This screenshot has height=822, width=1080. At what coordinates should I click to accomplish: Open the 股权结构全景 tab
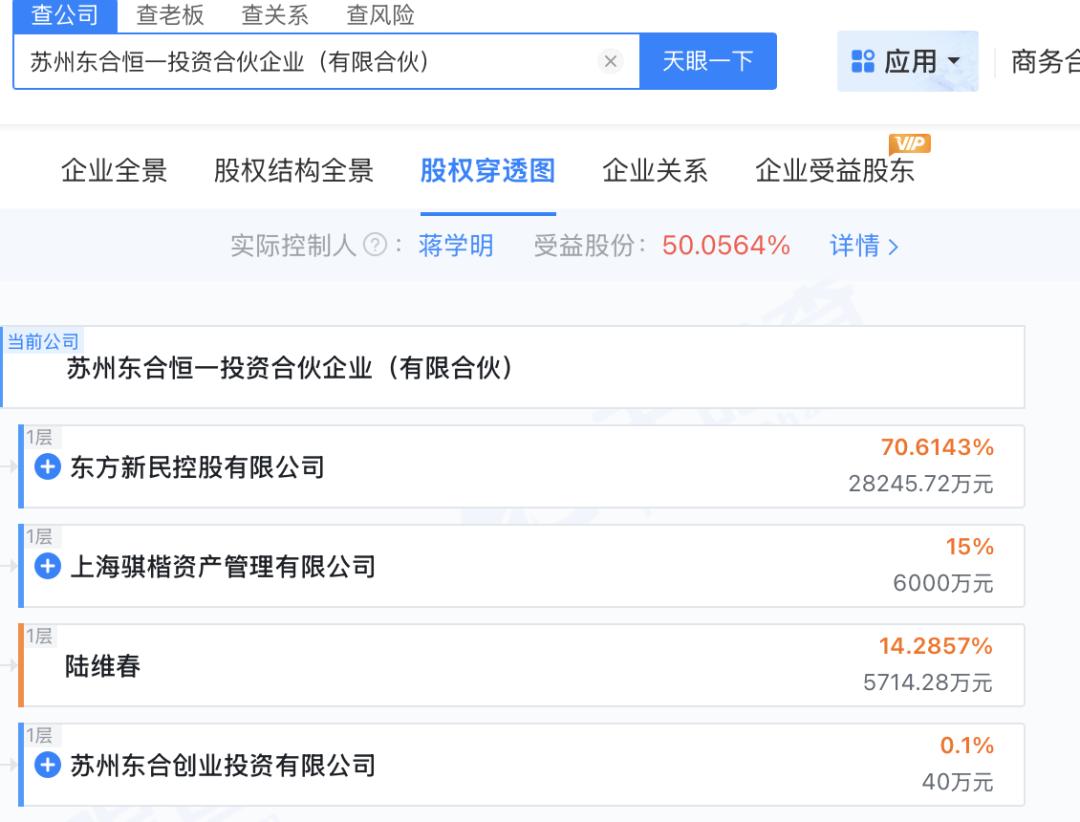tap(294, 170)
